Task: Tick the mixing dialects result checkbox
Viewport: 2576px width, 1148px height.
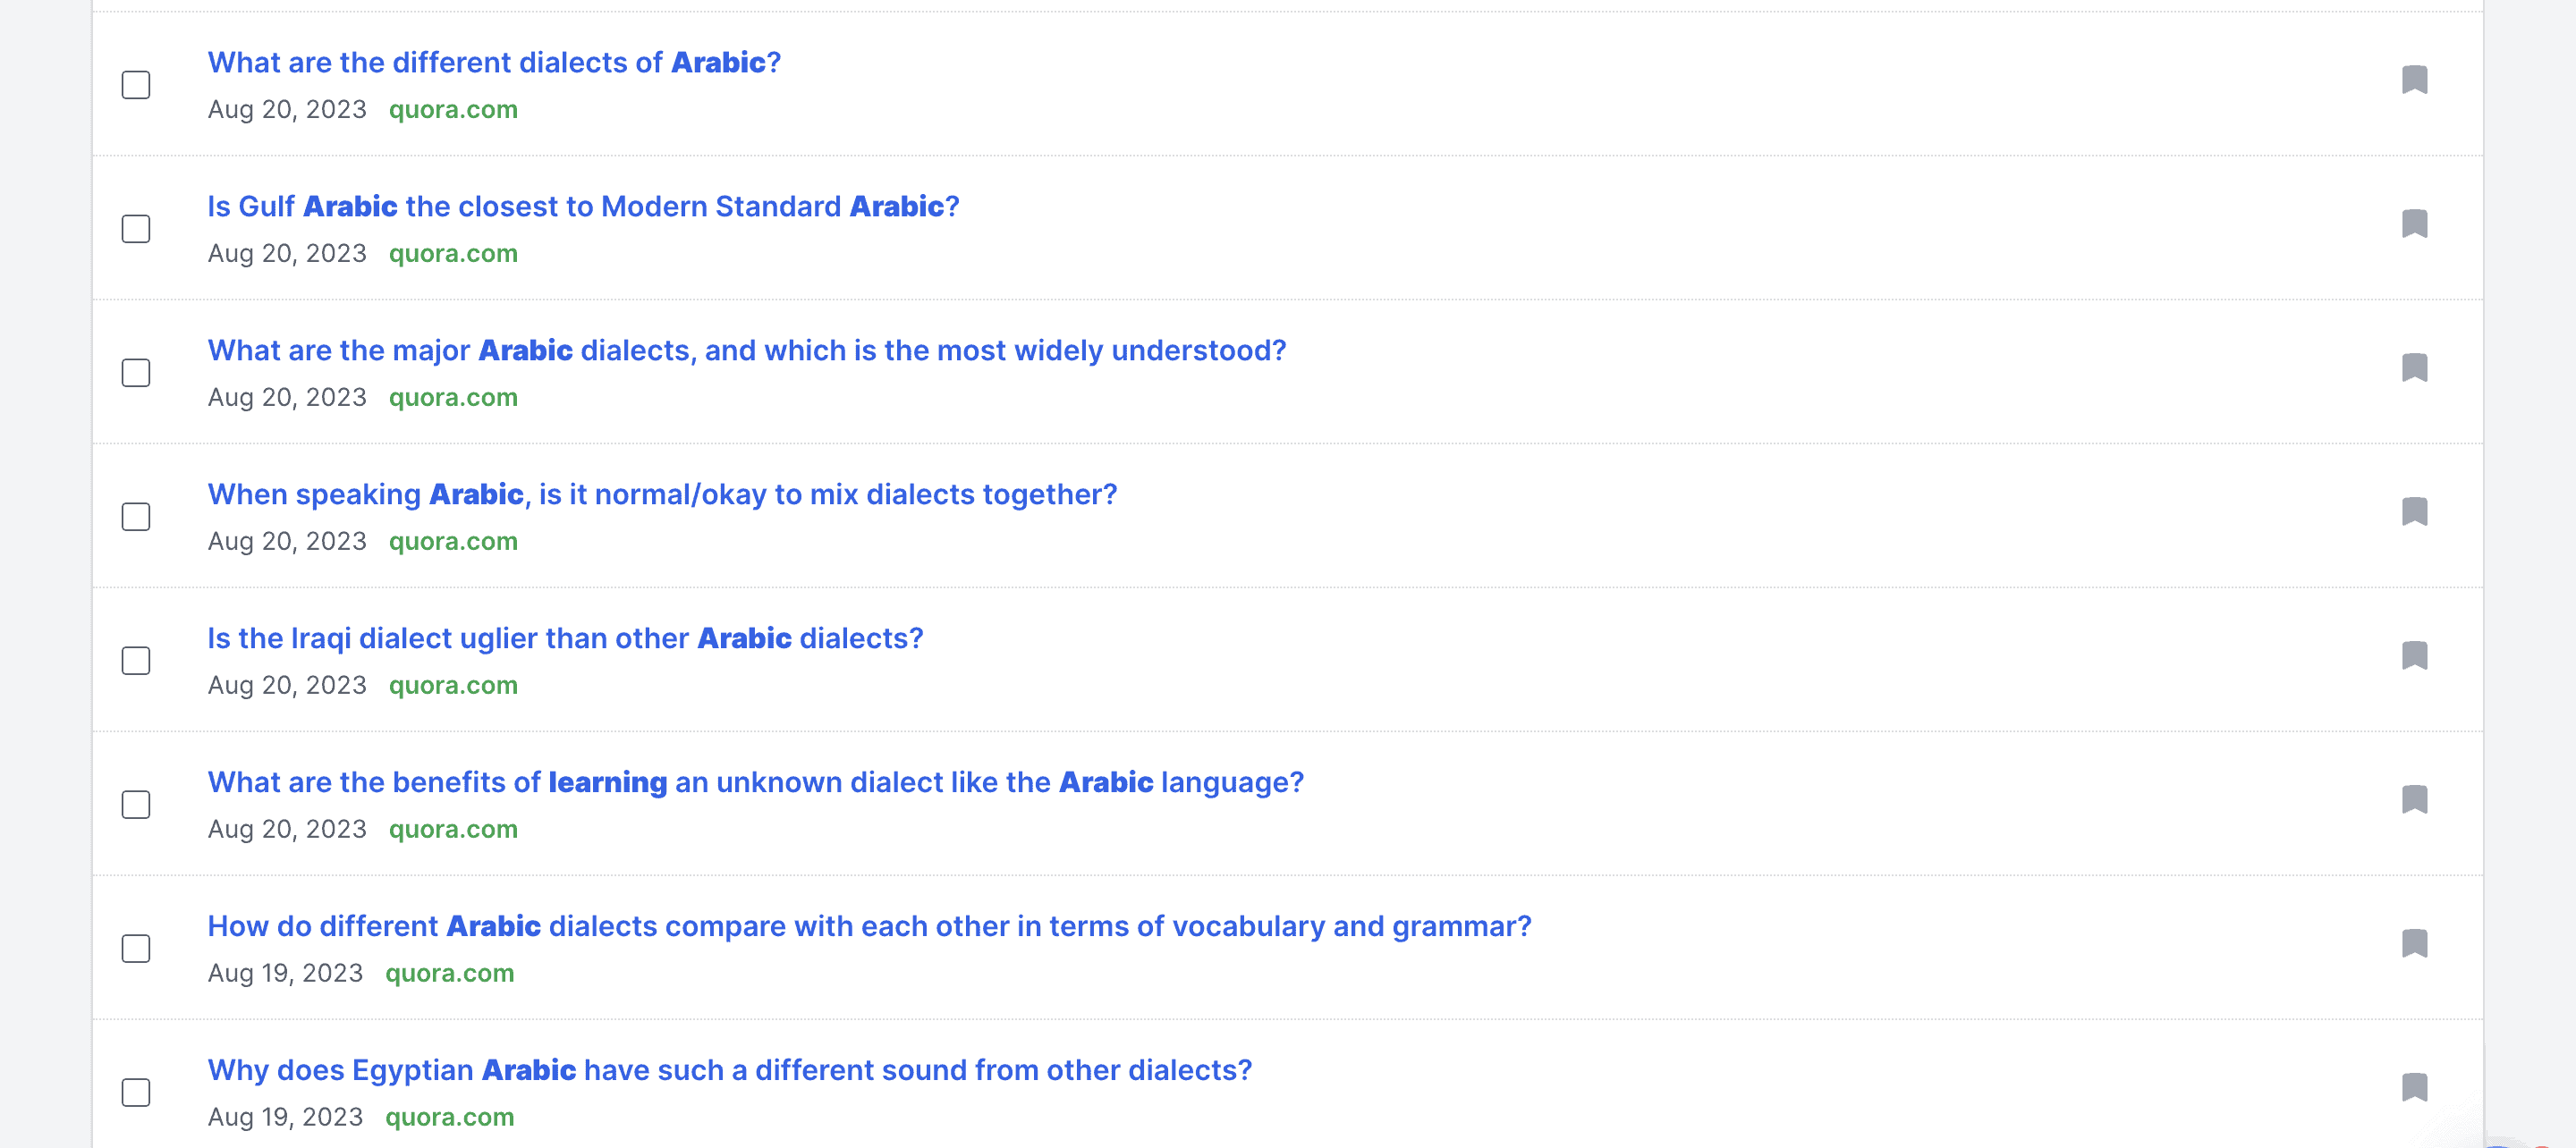Action: pyautogui.click(x=135, y=517)
